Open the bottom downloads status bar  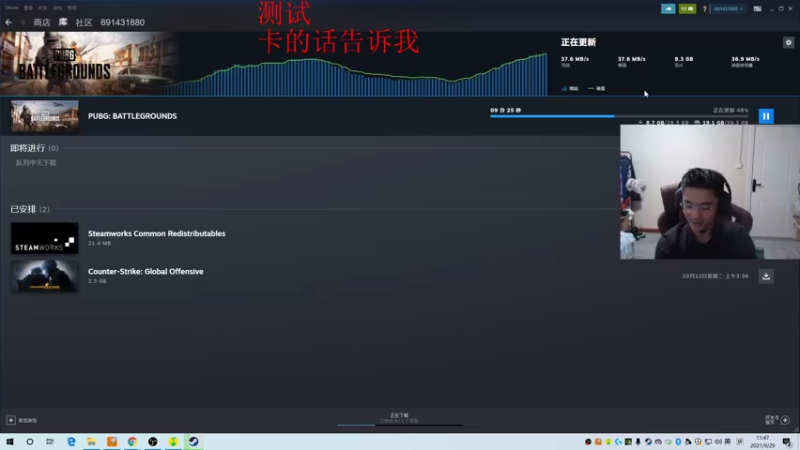point(399,419)
